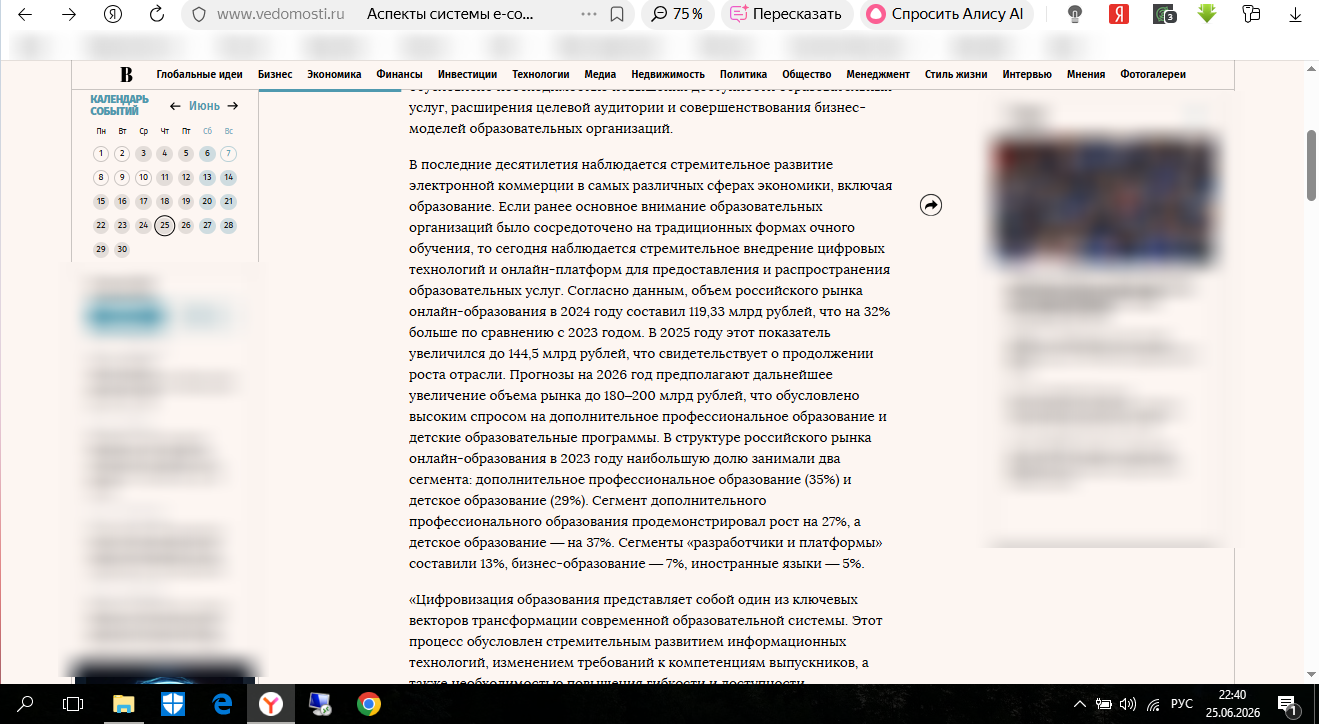1319x724 pixels.
Task: Switch to Yandex Browser on taskbar
Action: [270, 704]
